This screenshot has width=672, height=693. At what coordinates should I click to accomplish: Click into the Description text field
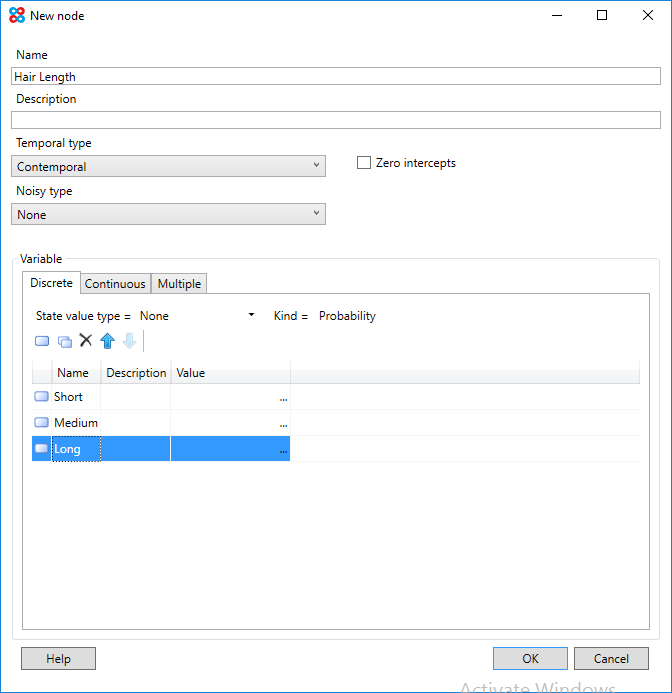[336, 120]
